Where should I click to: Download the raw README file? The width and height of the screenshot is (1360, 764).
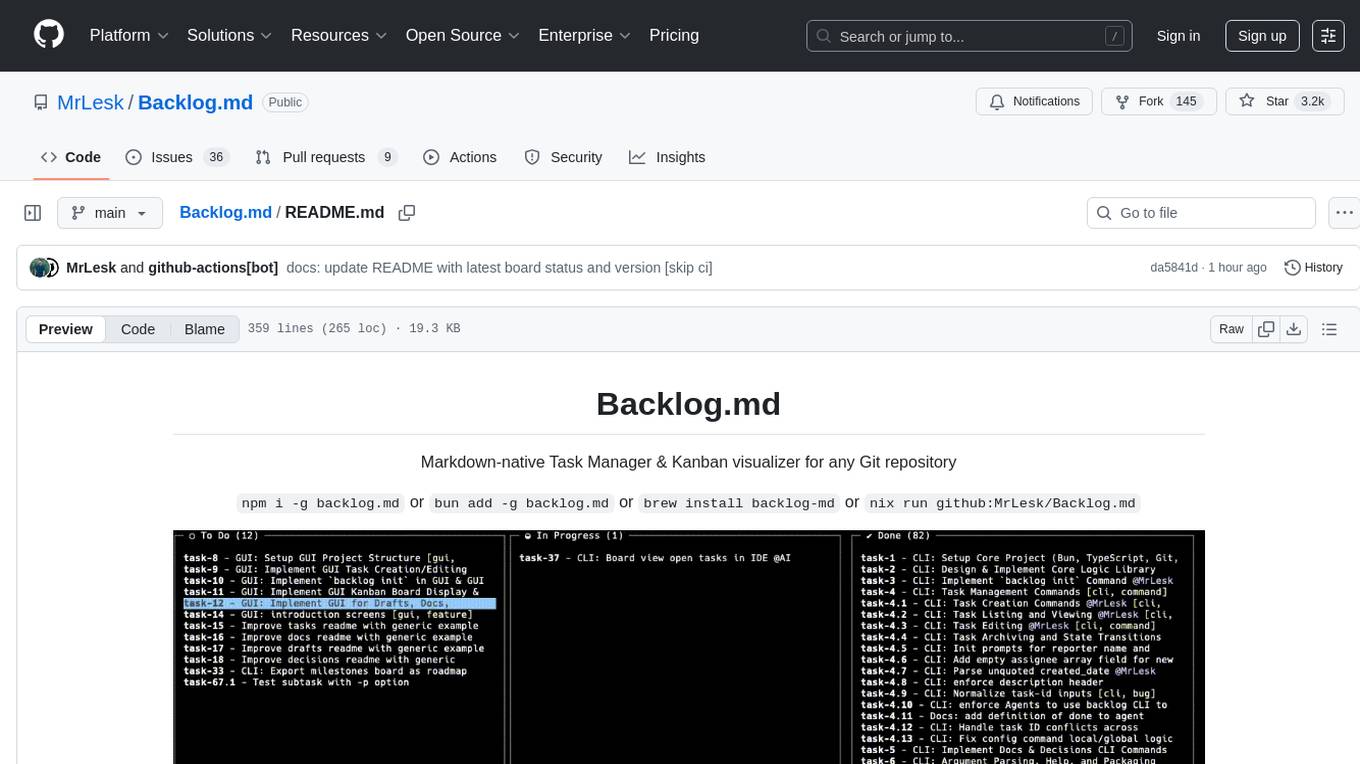tap(1293, 329)
